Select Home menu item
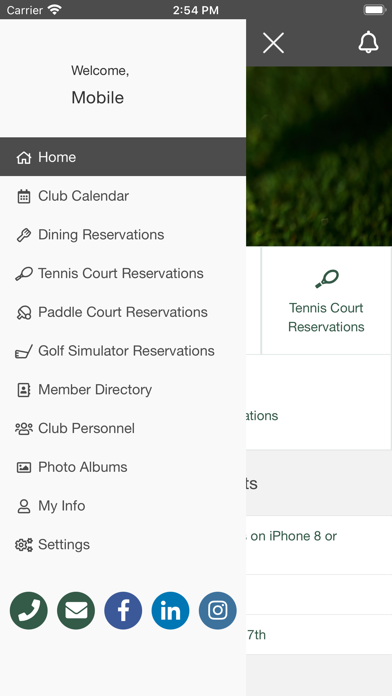The image size is (392, 696). pyautogui.click(x=123, y=157)
